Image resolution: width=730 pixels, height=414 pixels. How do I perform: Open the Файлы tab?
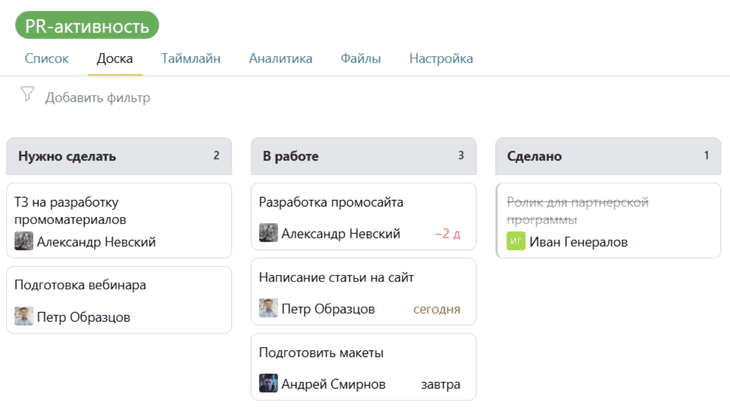coord(360,59)
